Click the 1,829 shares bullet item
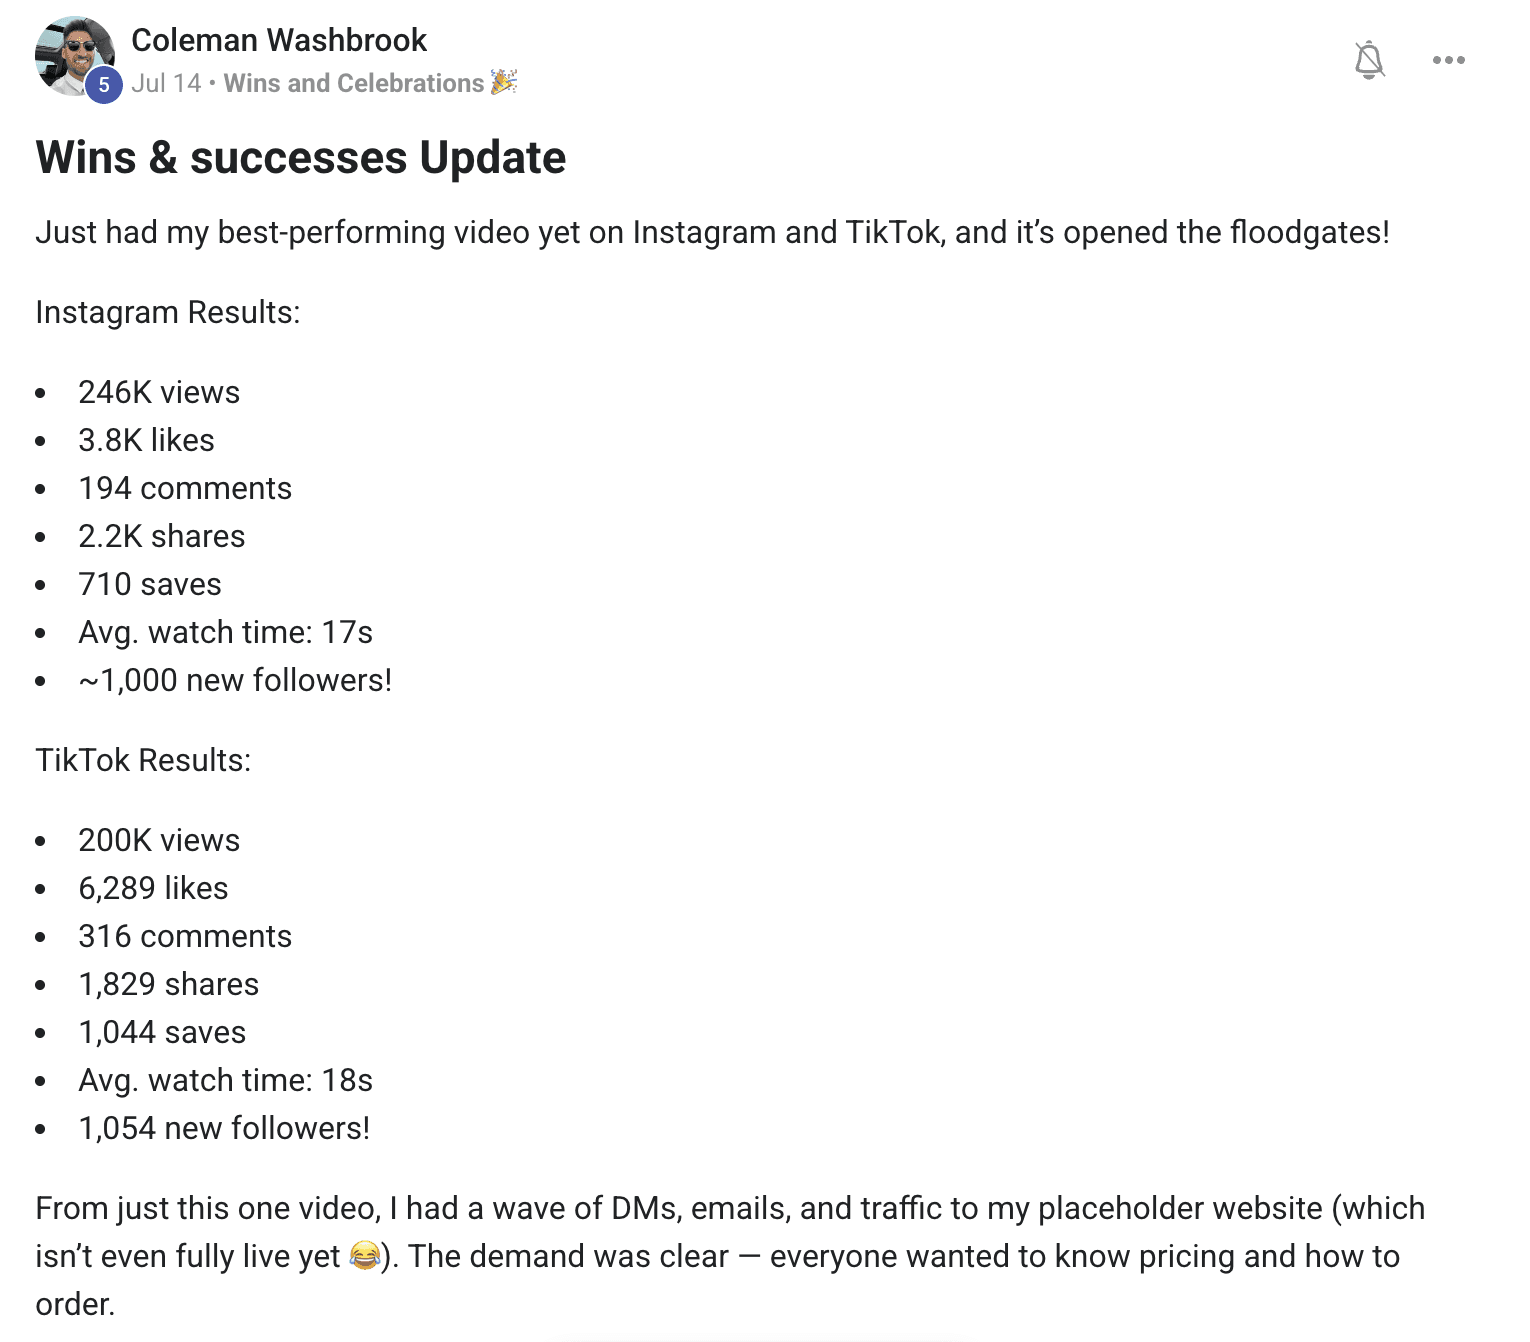This screenshot has height=1342, width=1530. click(168, 984)
